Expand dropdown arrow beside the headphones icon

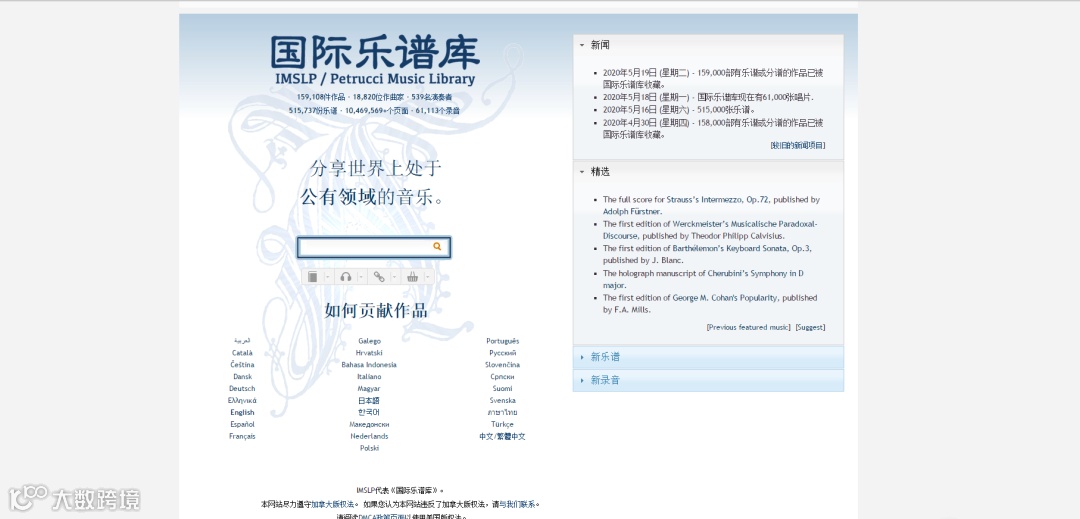pyautogui.click(x=361, y=277)
